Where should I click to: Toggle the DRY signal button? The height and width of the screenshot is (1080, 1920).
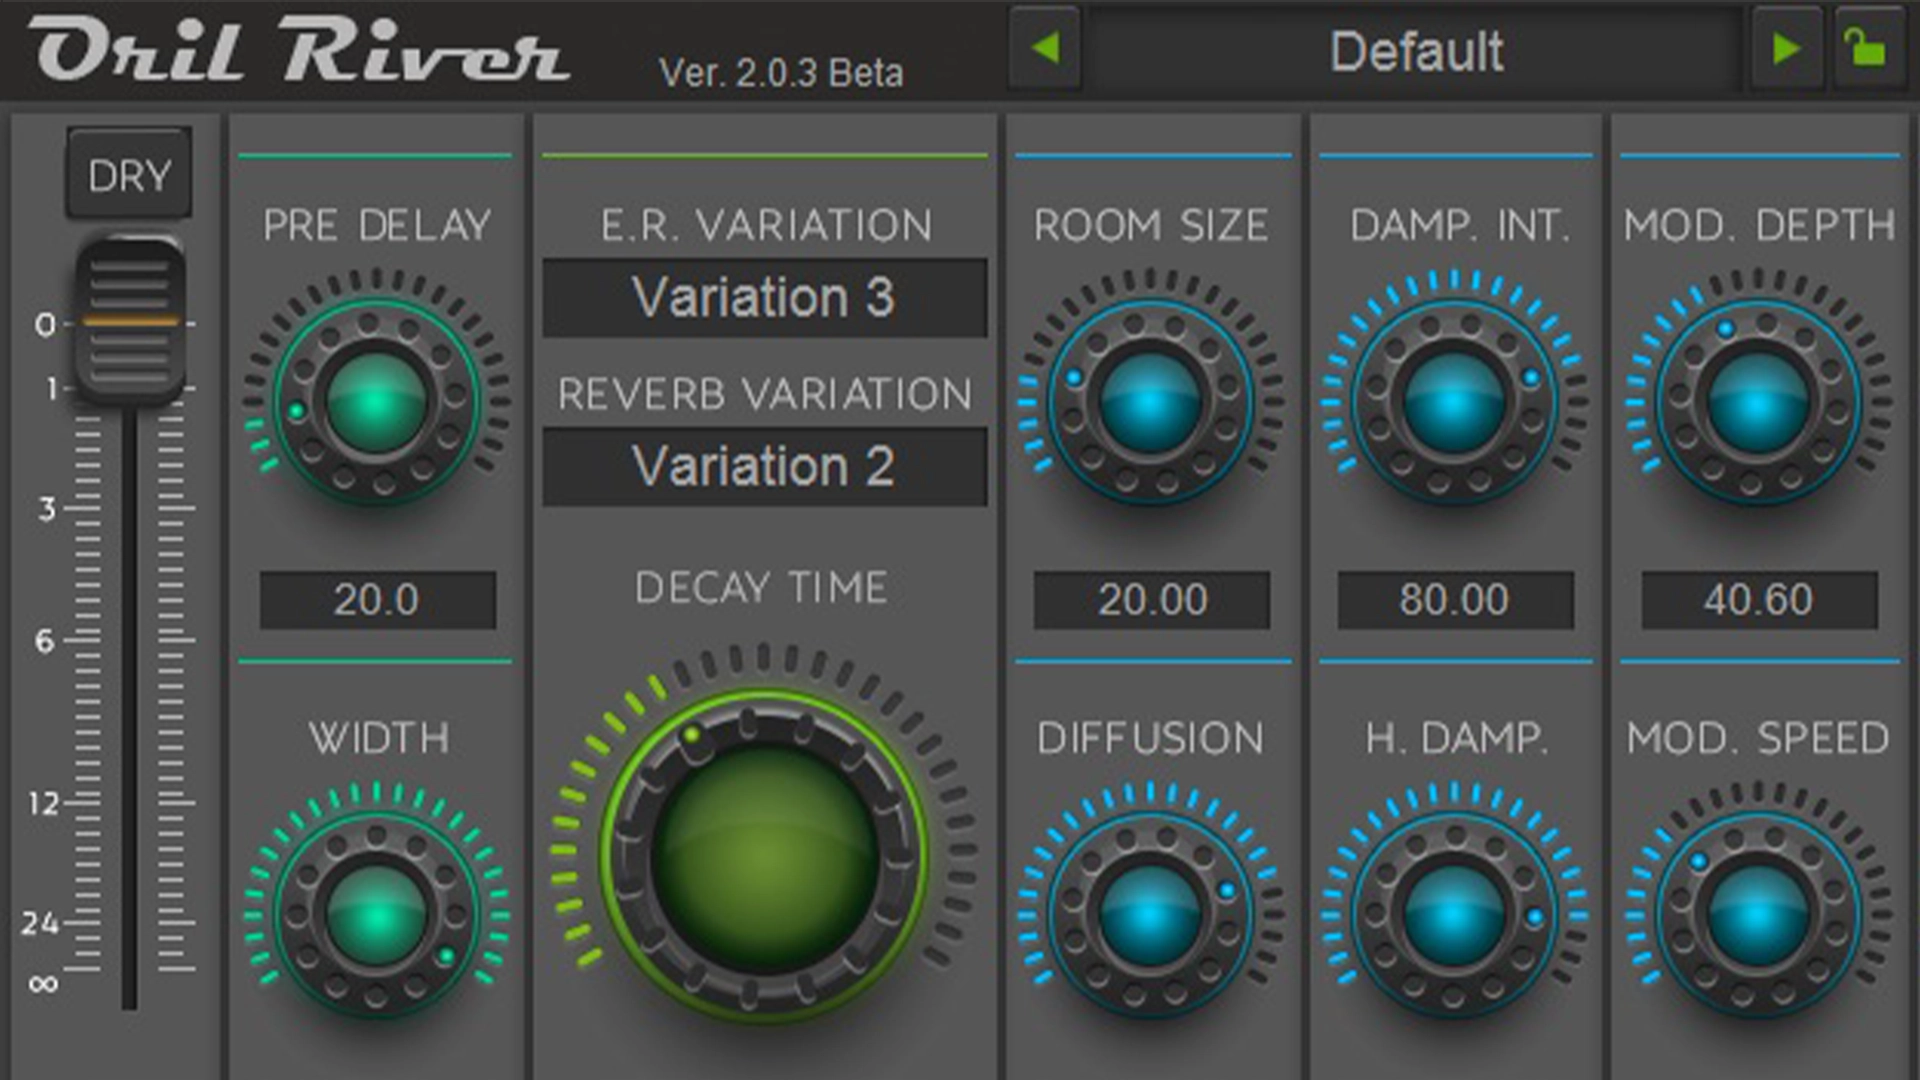coord(128,175)
